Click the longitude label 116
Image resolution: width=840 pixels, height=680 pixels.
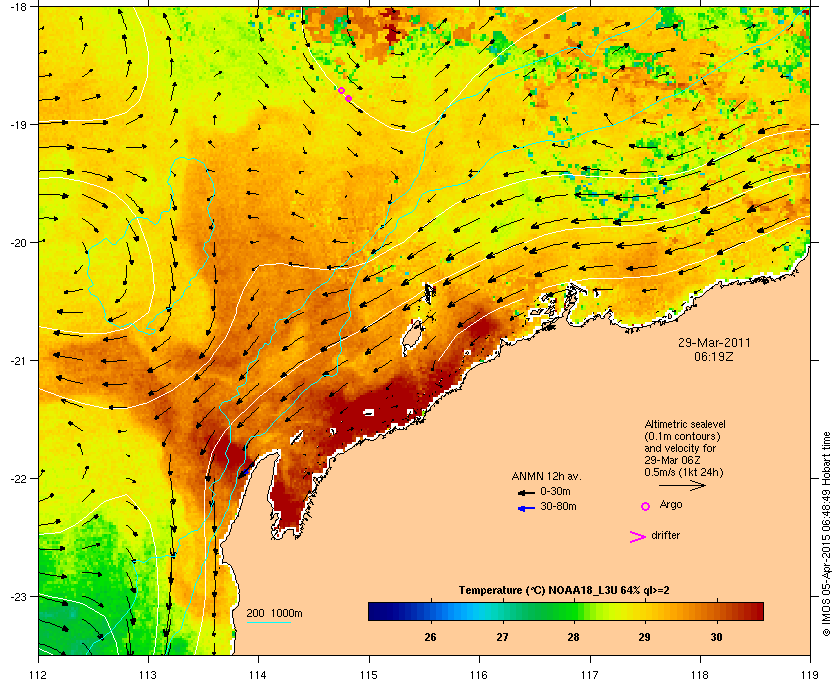[479, 674]
